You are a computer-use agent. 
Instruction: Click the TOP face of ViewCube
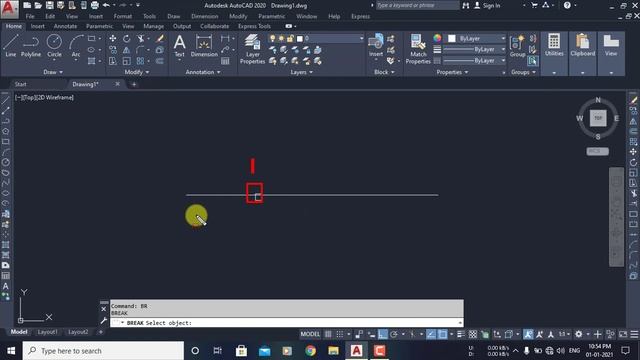(x=598, y=118)
